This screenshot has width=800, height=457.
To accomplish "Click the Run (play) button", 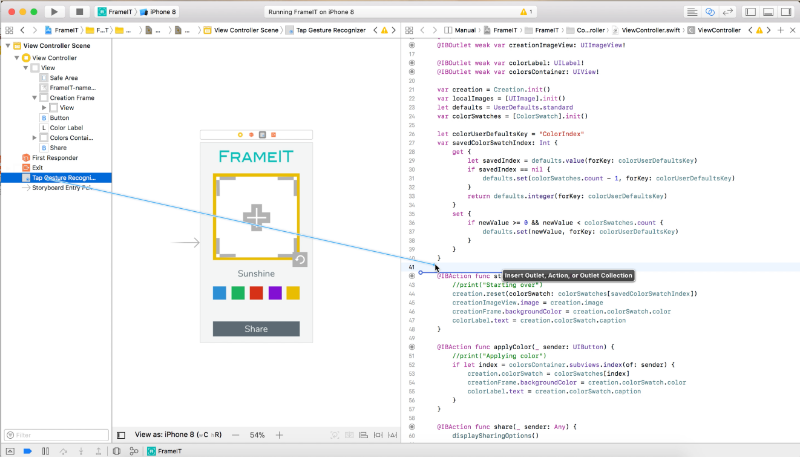I will coord(54,12).
